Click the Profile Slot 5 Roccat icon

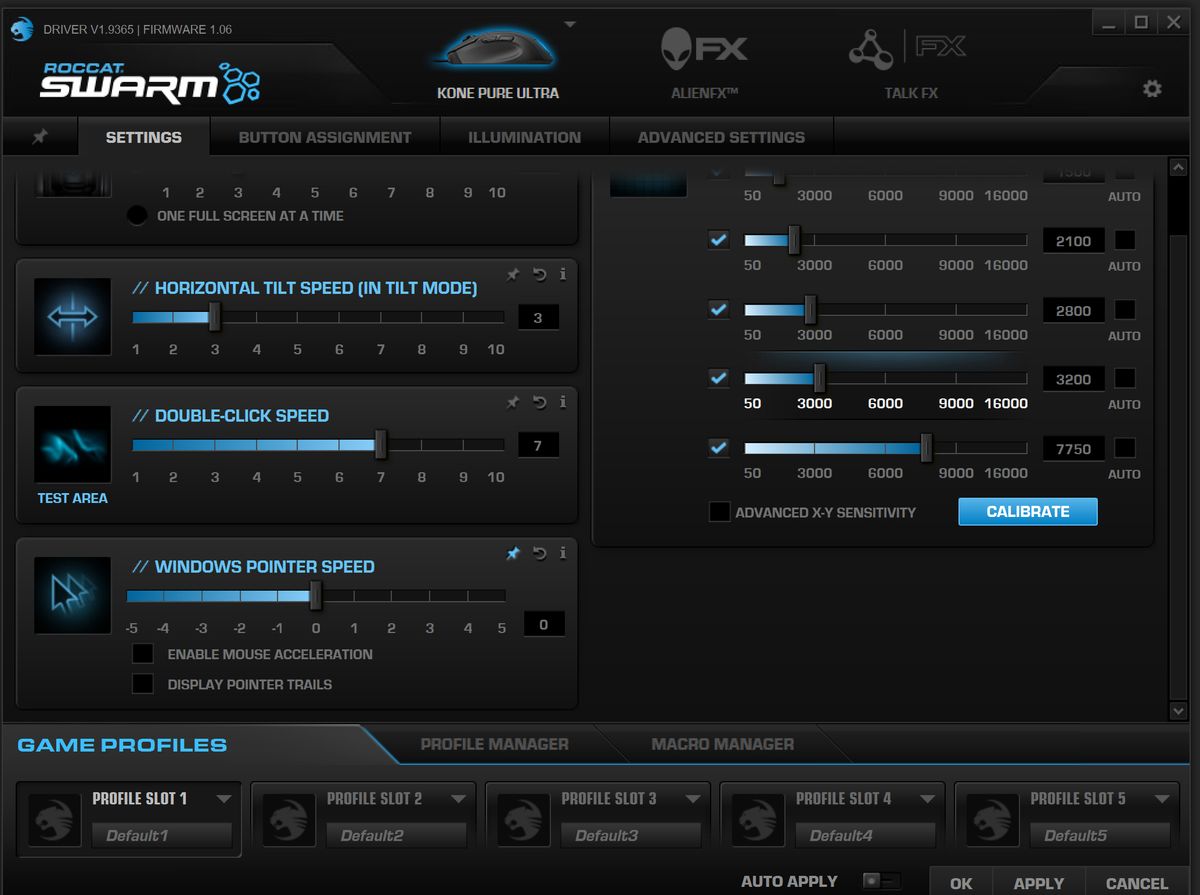pos(992,821)
